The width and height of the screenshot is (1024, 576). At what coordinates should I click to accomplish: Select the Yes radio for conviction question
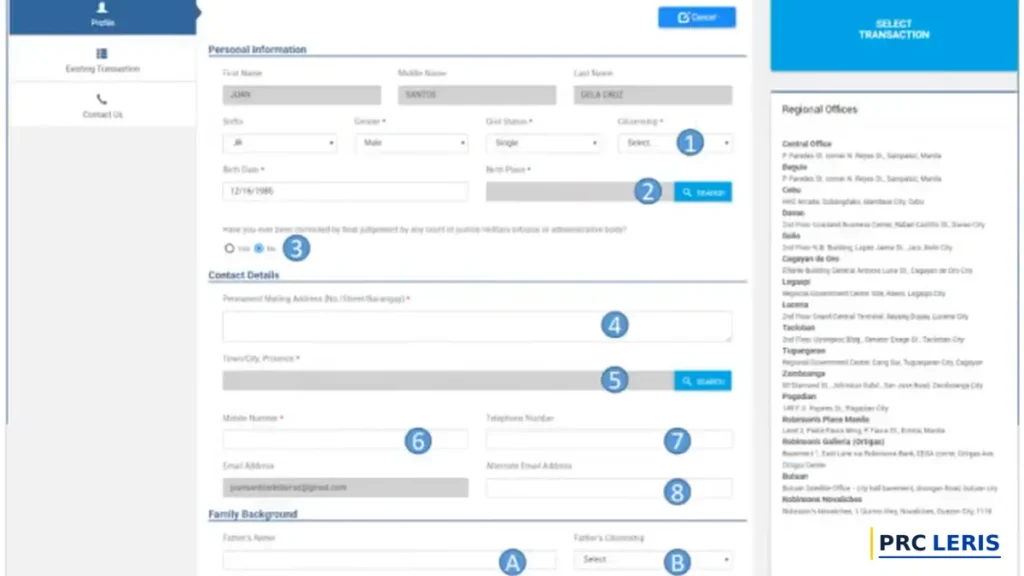pyautogui.click(x=229, y=248)
